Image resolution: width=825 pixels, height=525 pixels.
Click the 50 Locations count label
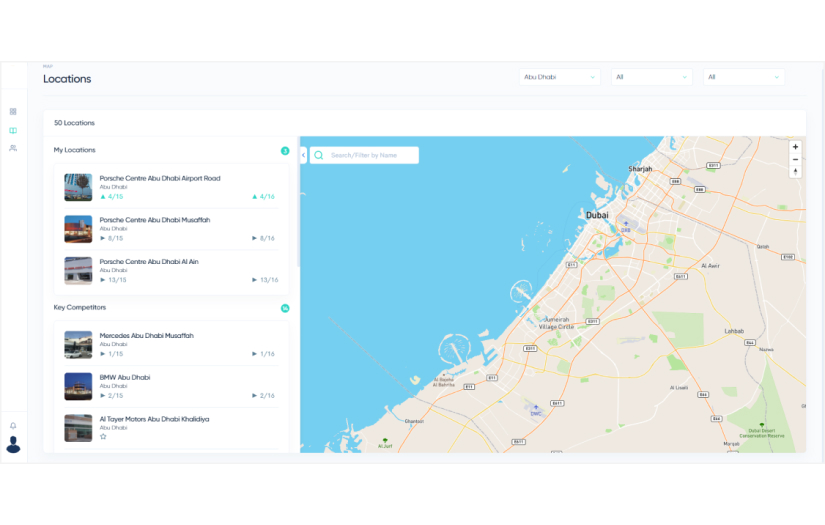tap(74, 123)
